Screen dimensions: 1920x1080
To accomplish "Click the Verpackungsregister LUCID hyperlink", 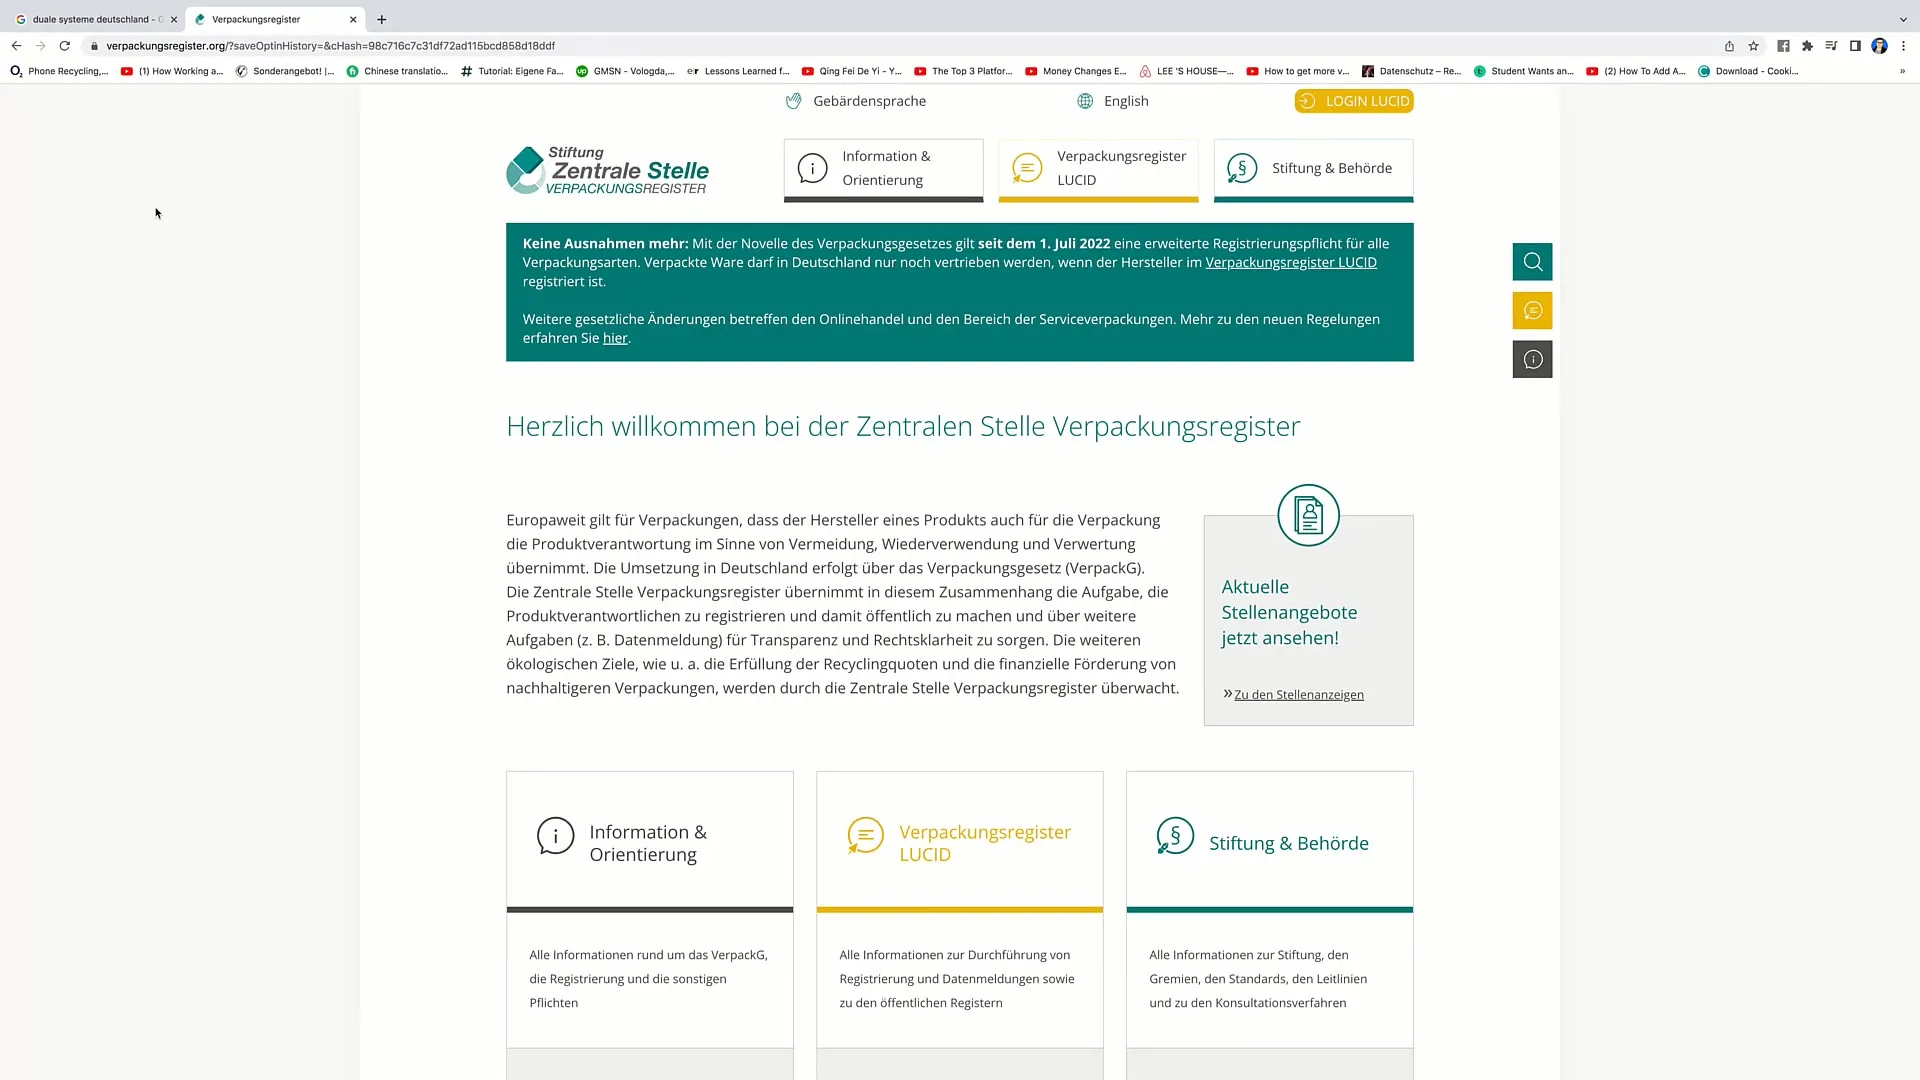I will [1291, 262].
